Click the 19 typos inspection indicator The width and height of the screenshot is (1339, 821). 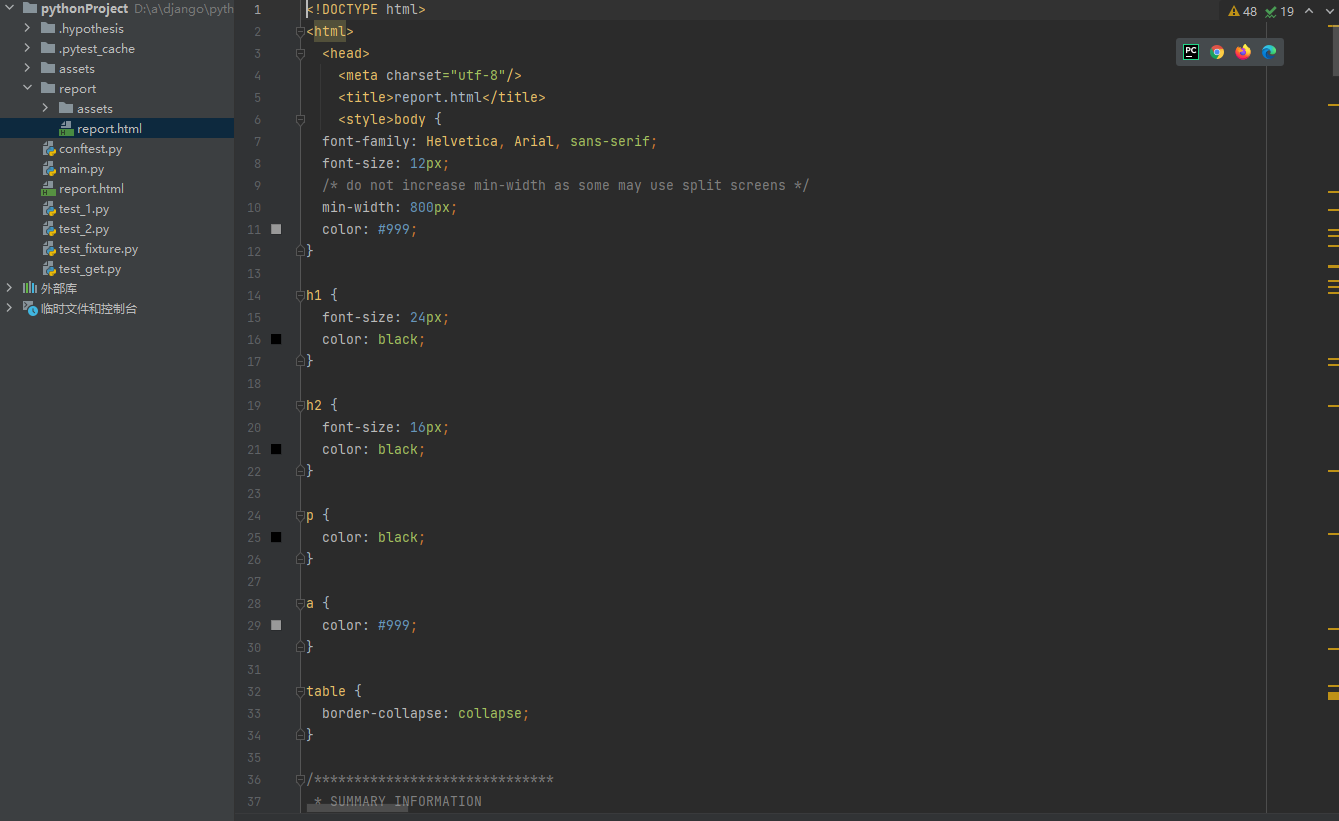tap(1280, 11)
